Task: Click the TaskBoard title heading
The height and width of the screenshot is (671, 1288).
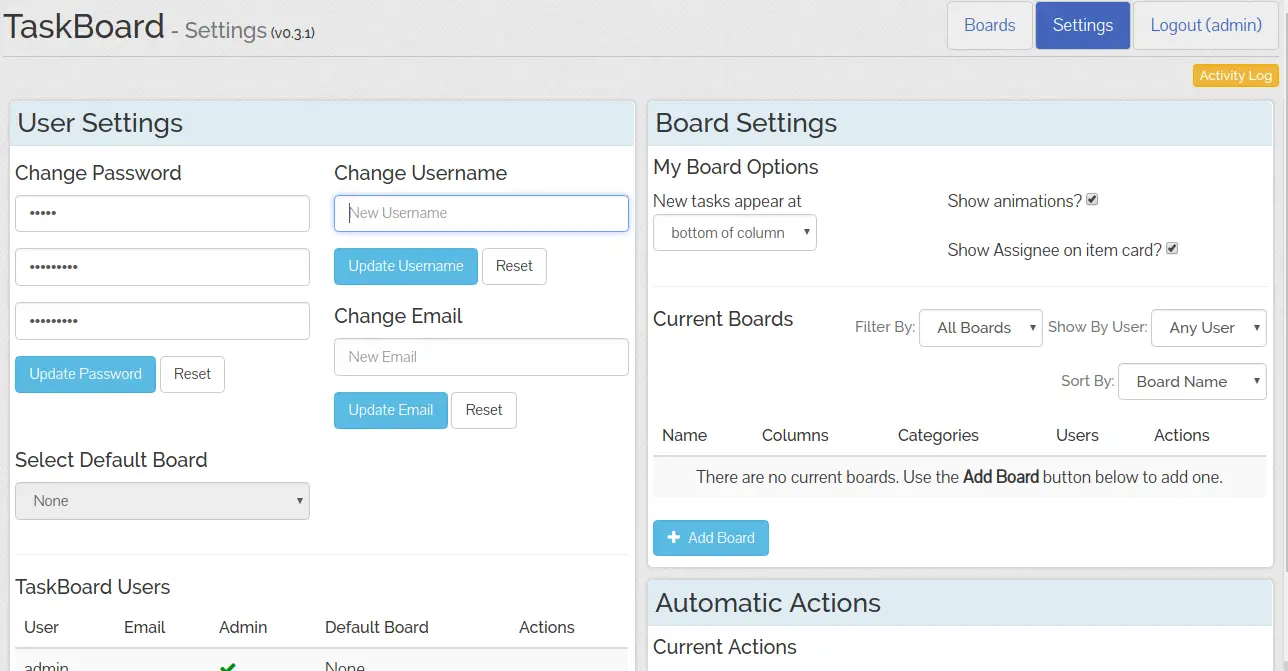Action: (x=84, y=26)
